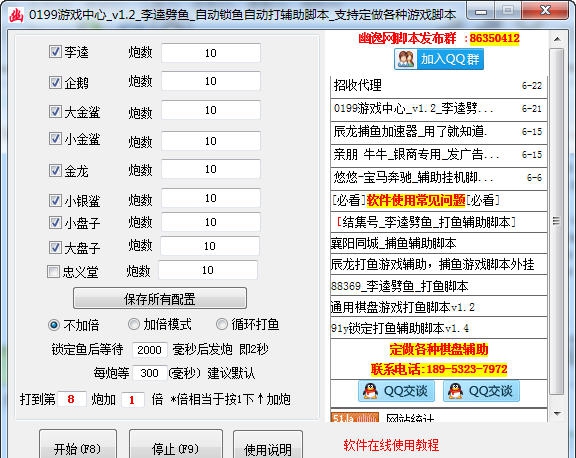
Task: Click the 企鹅 炮数 input field
Action: click(211, 81)
